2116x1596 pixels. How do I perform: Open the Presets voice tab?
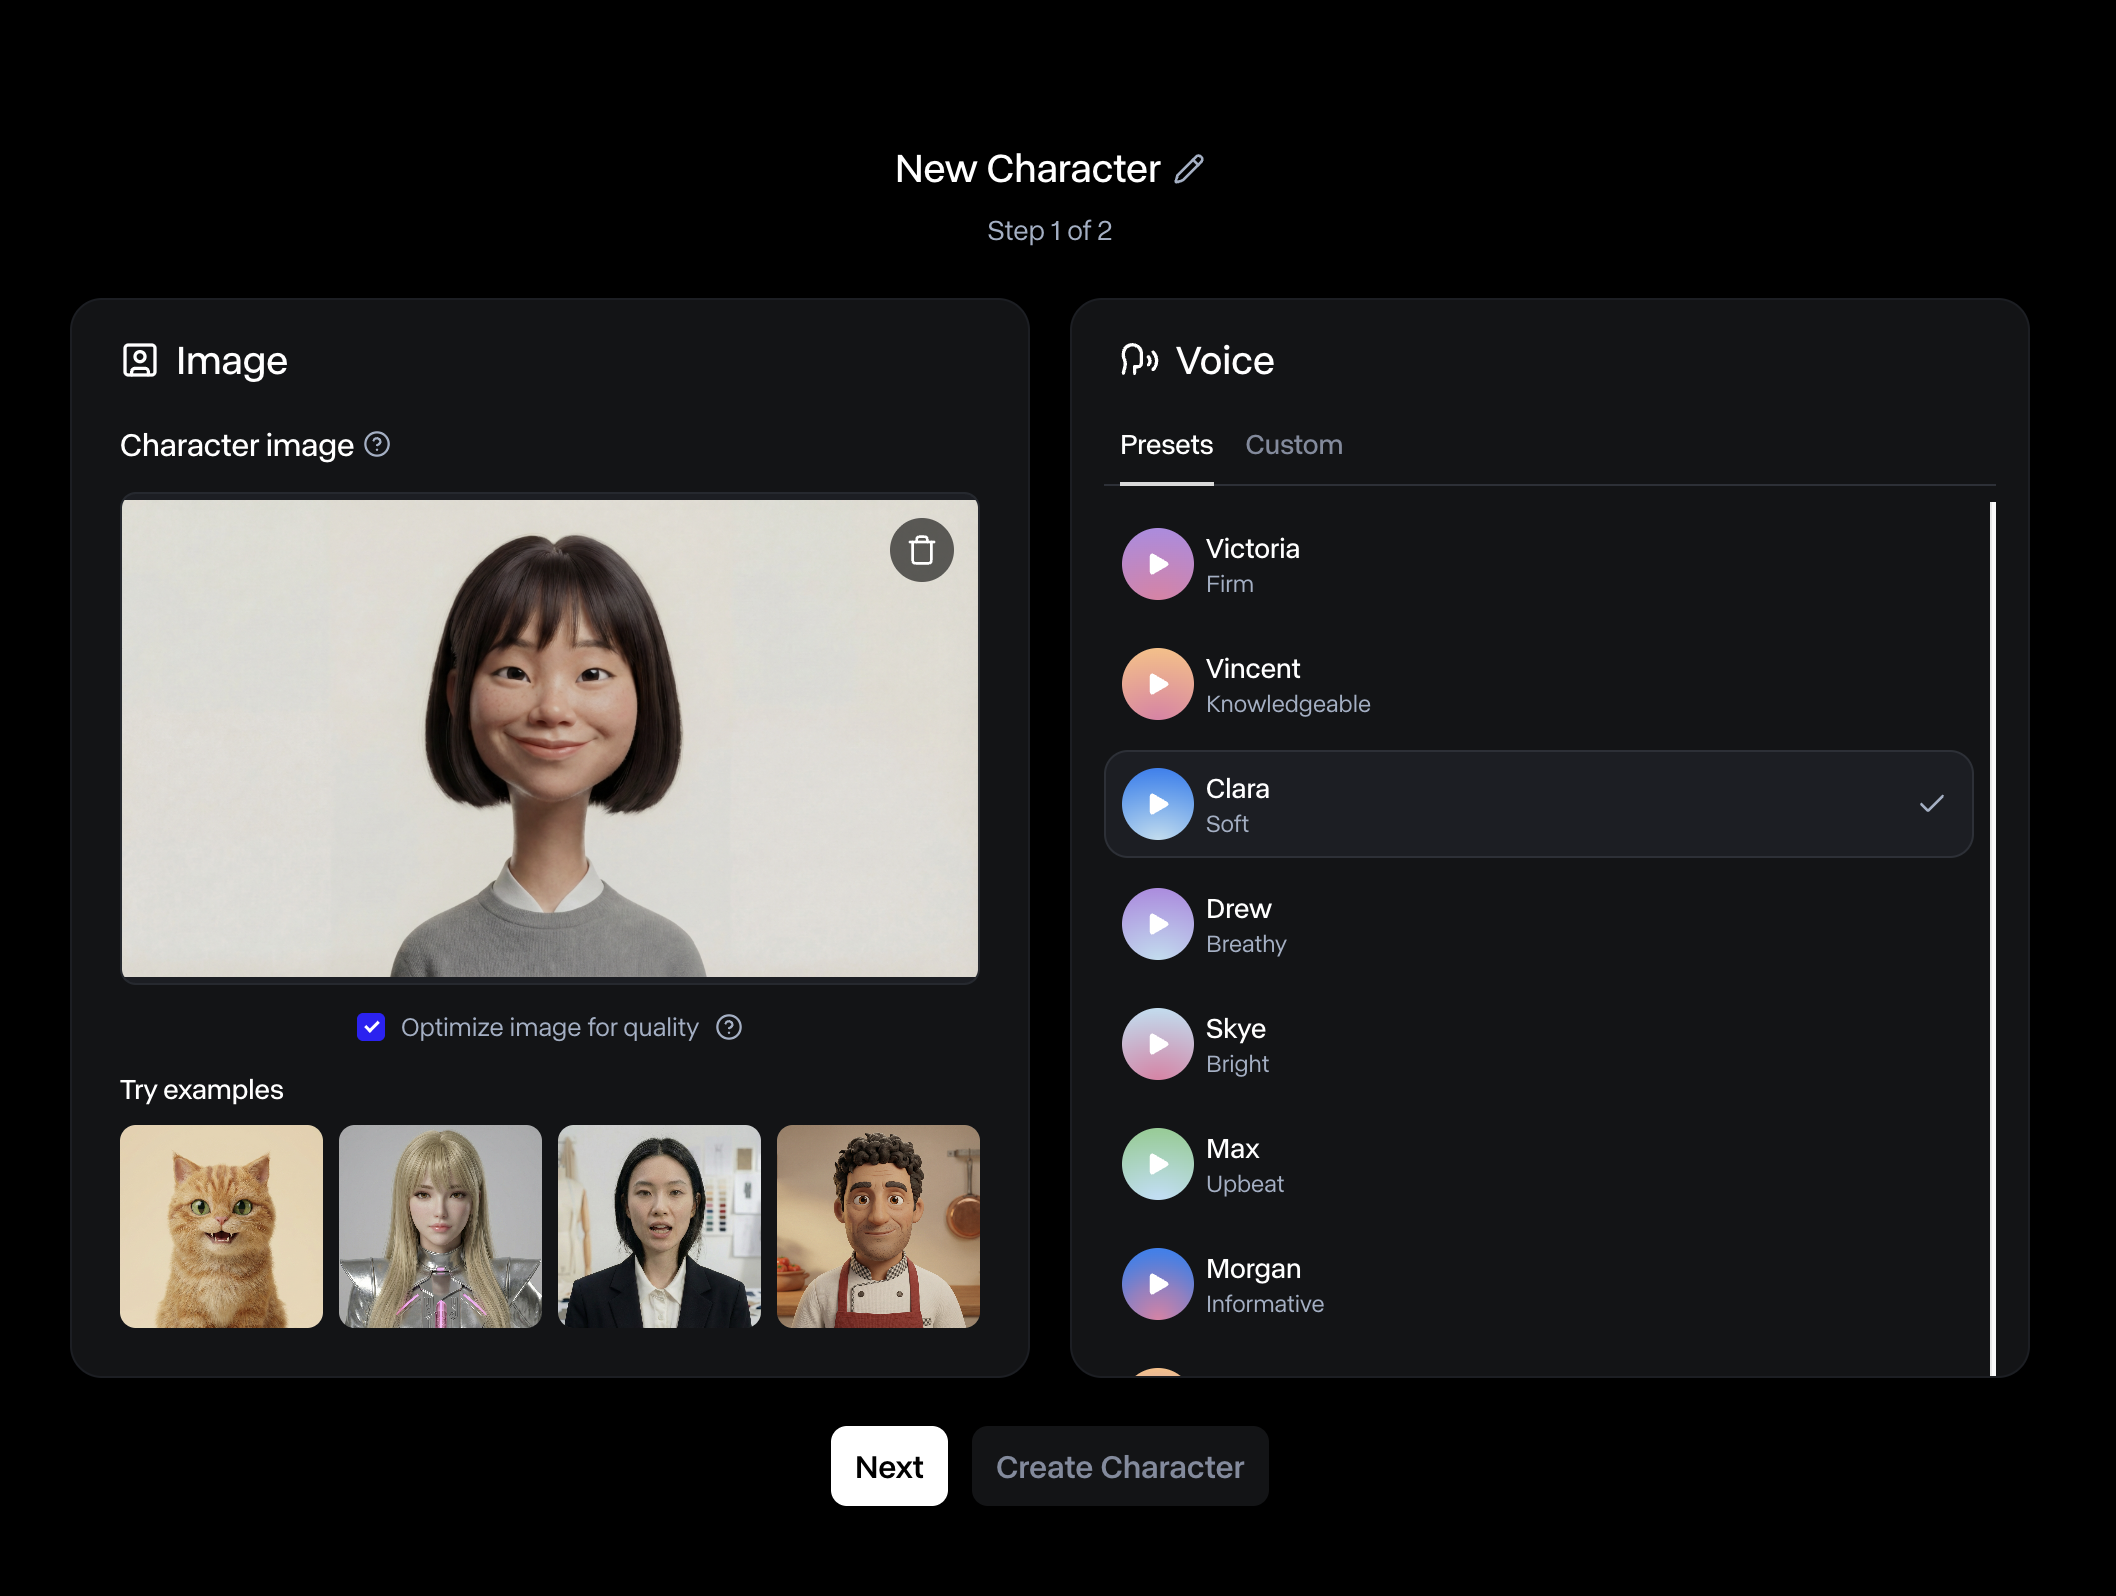1166,445
